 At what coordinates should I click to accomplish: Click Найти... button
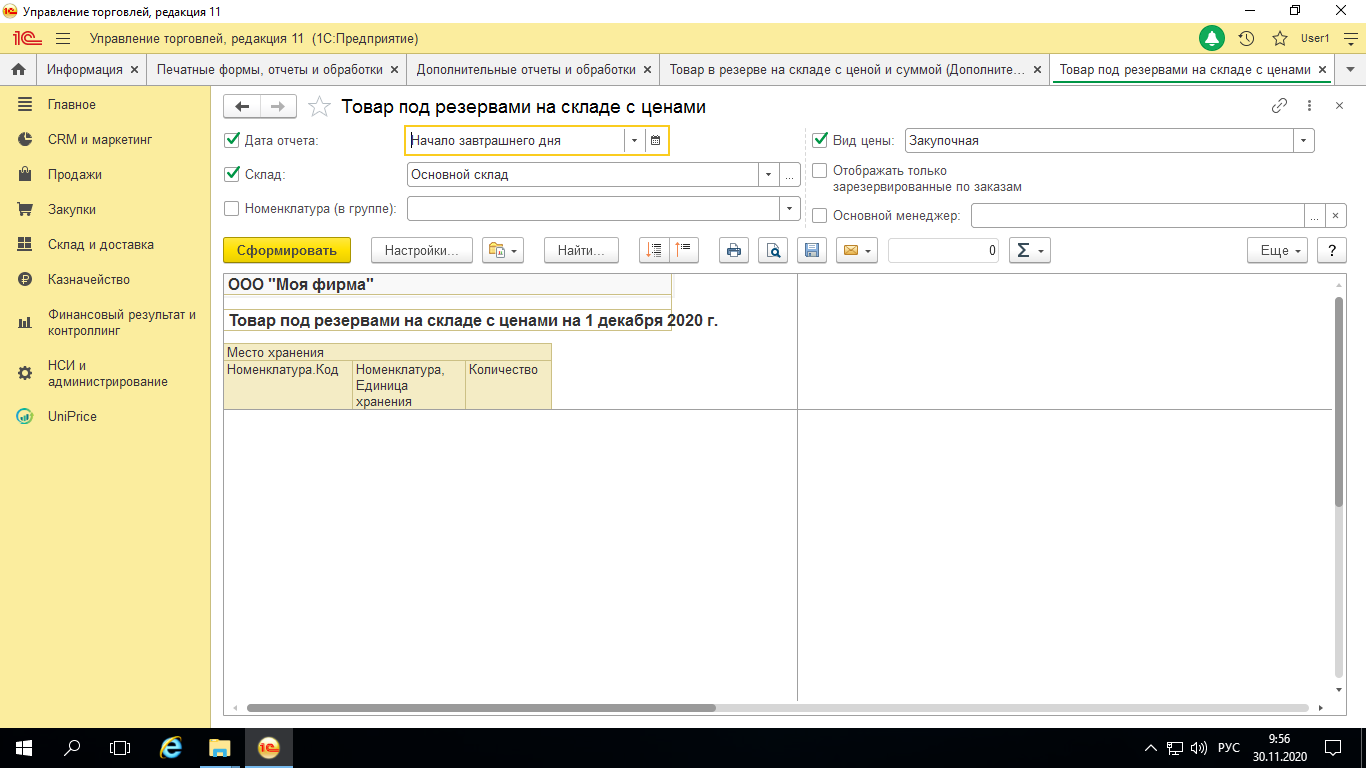pos(581,250)
